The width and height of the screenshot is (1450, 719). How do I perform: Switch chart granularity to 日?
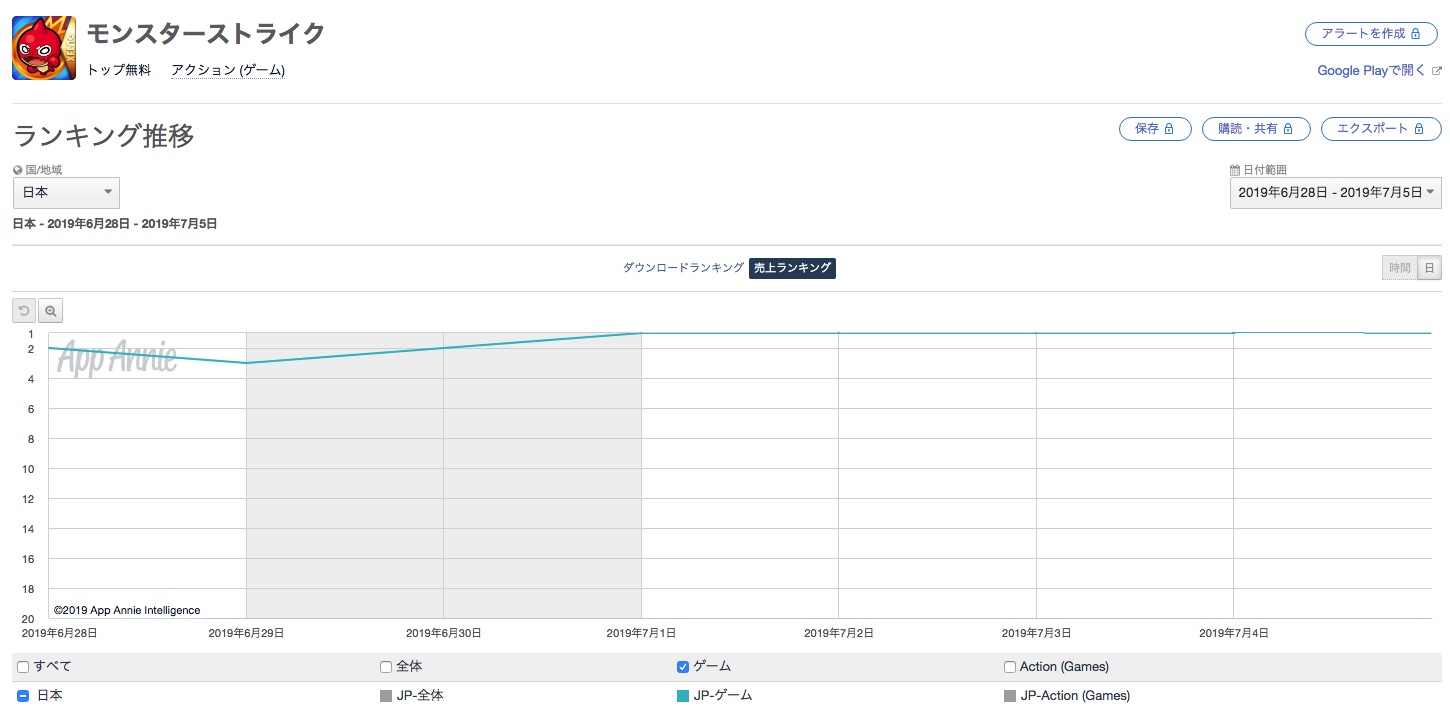pos(1430,268)
